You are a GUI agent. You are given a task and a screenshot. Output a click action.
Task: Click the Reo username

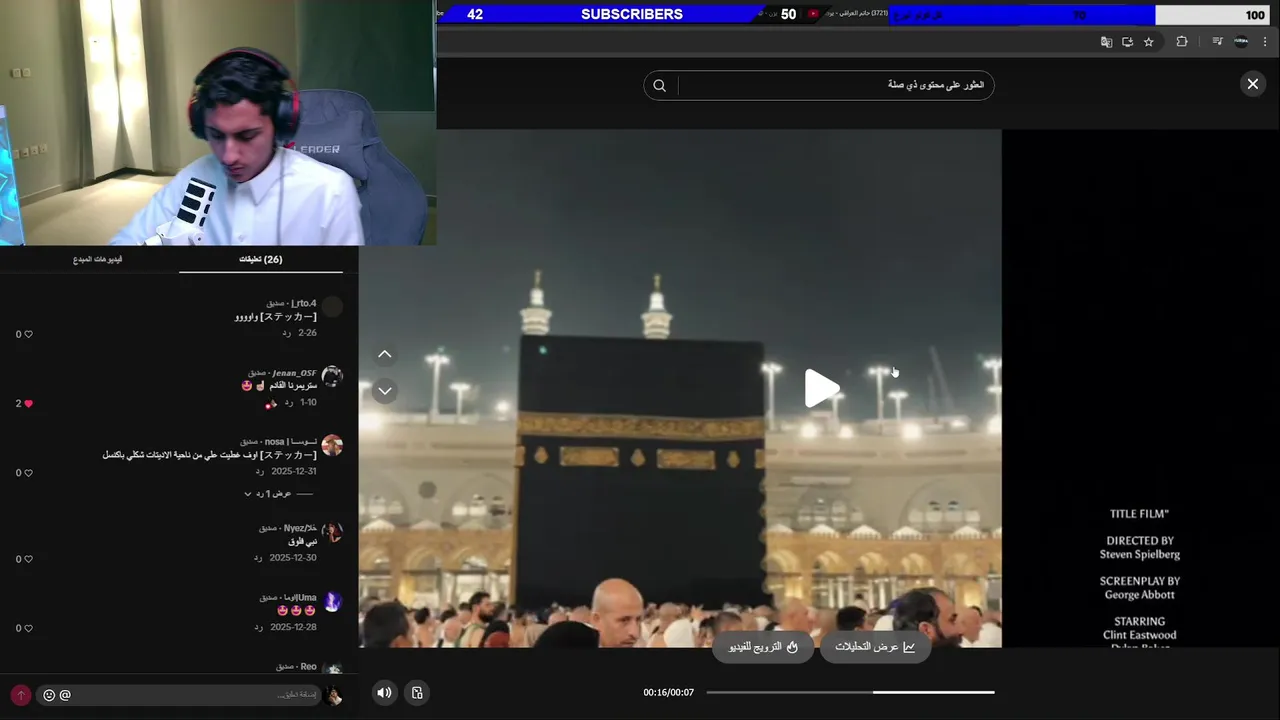[x=308, y=666]
